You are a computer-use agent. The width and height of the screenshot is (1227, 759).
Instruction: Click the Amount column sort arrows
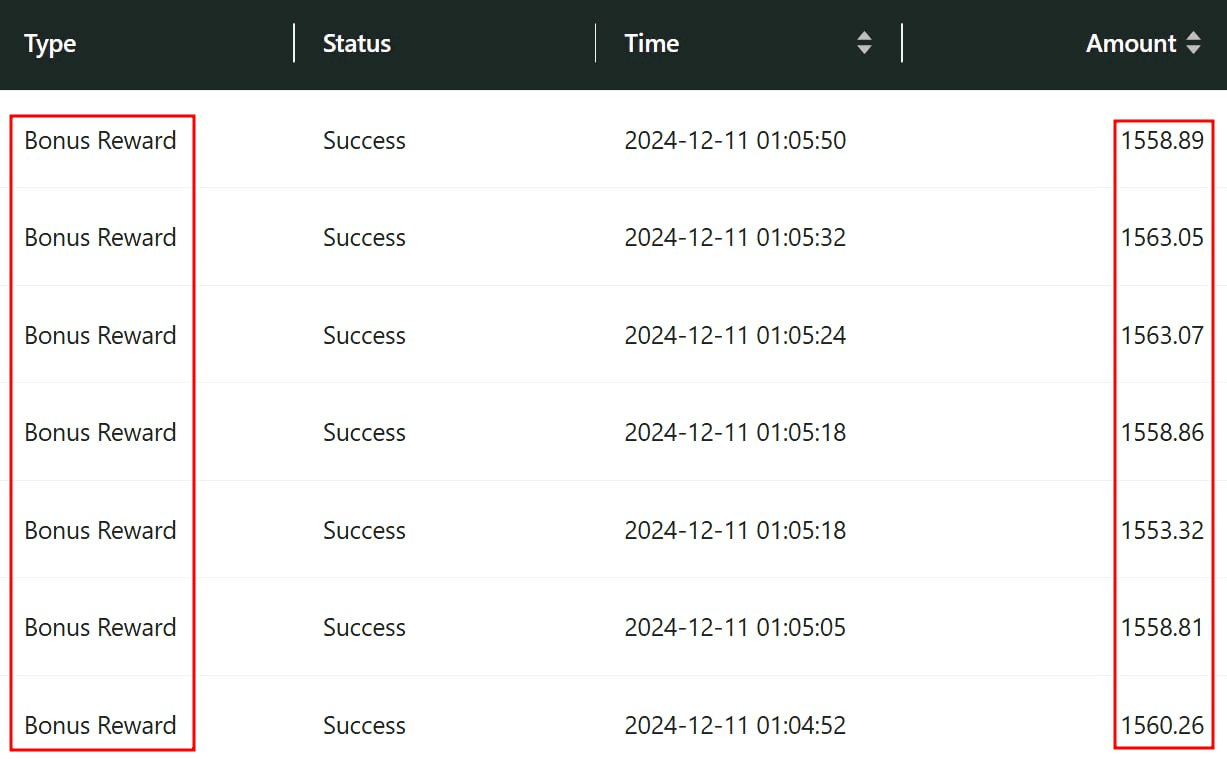[1192, 43]
